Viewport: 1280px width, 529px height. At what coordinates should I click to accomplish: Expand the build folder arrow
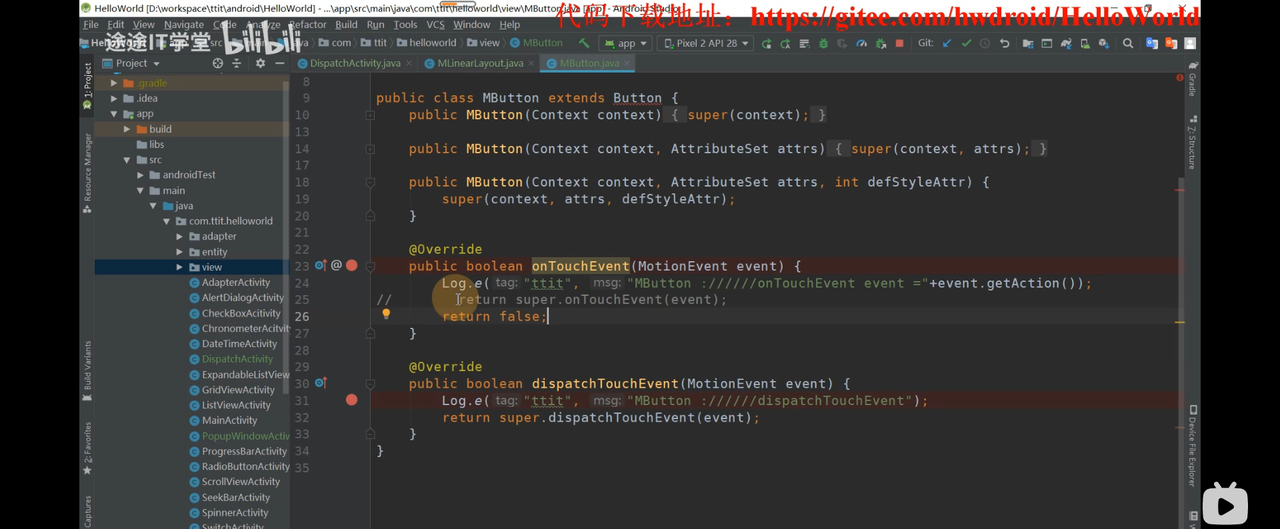(x=127, y=129)
